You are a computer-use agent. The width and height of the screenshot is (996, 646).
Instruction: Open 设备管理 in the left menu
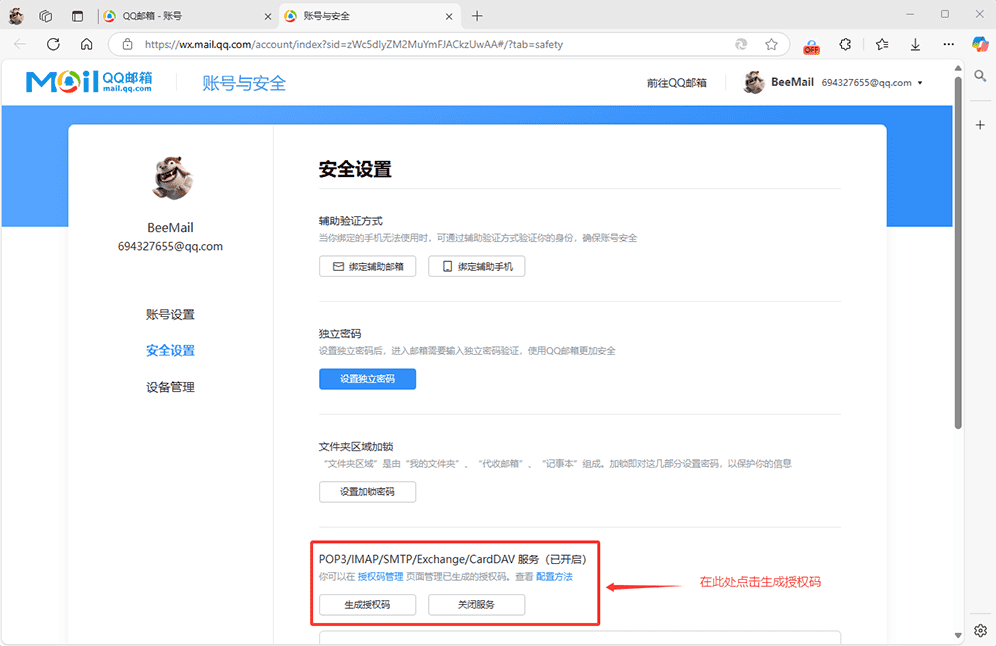click(170, 387)
